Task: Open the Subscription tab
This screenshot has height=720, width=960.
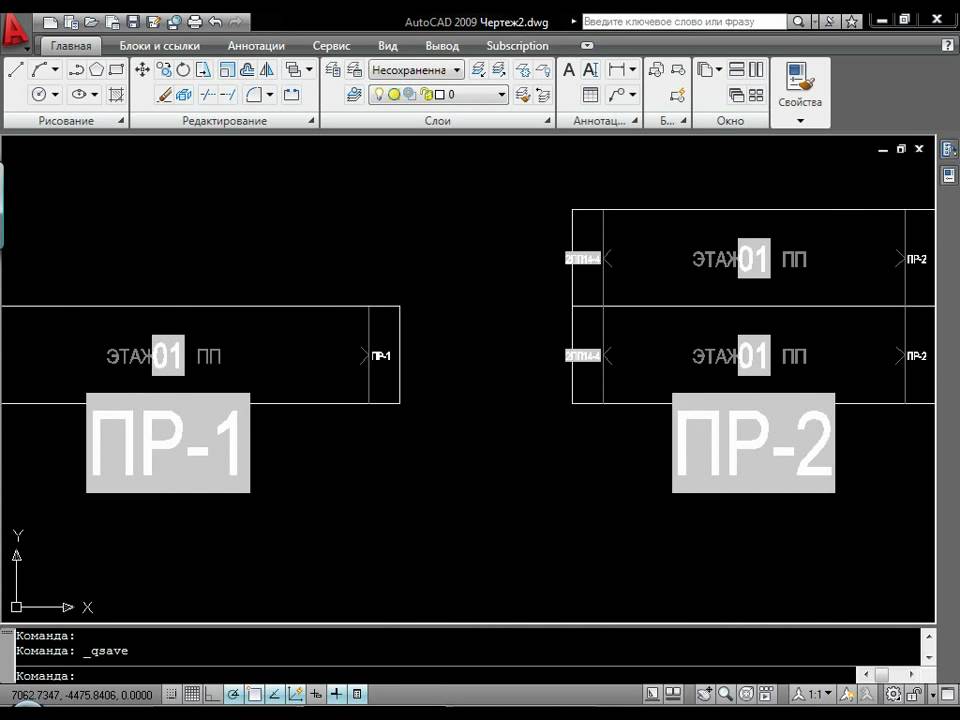Action: pyautogui.click(x=517, y=46)
